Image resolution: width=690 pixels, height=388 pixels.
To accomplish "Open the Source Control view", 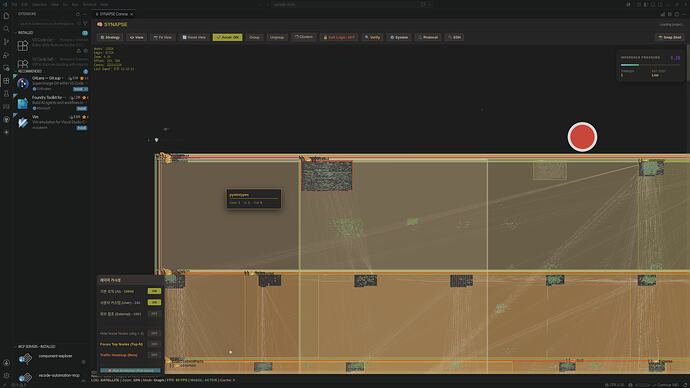I will coord(6,42).
